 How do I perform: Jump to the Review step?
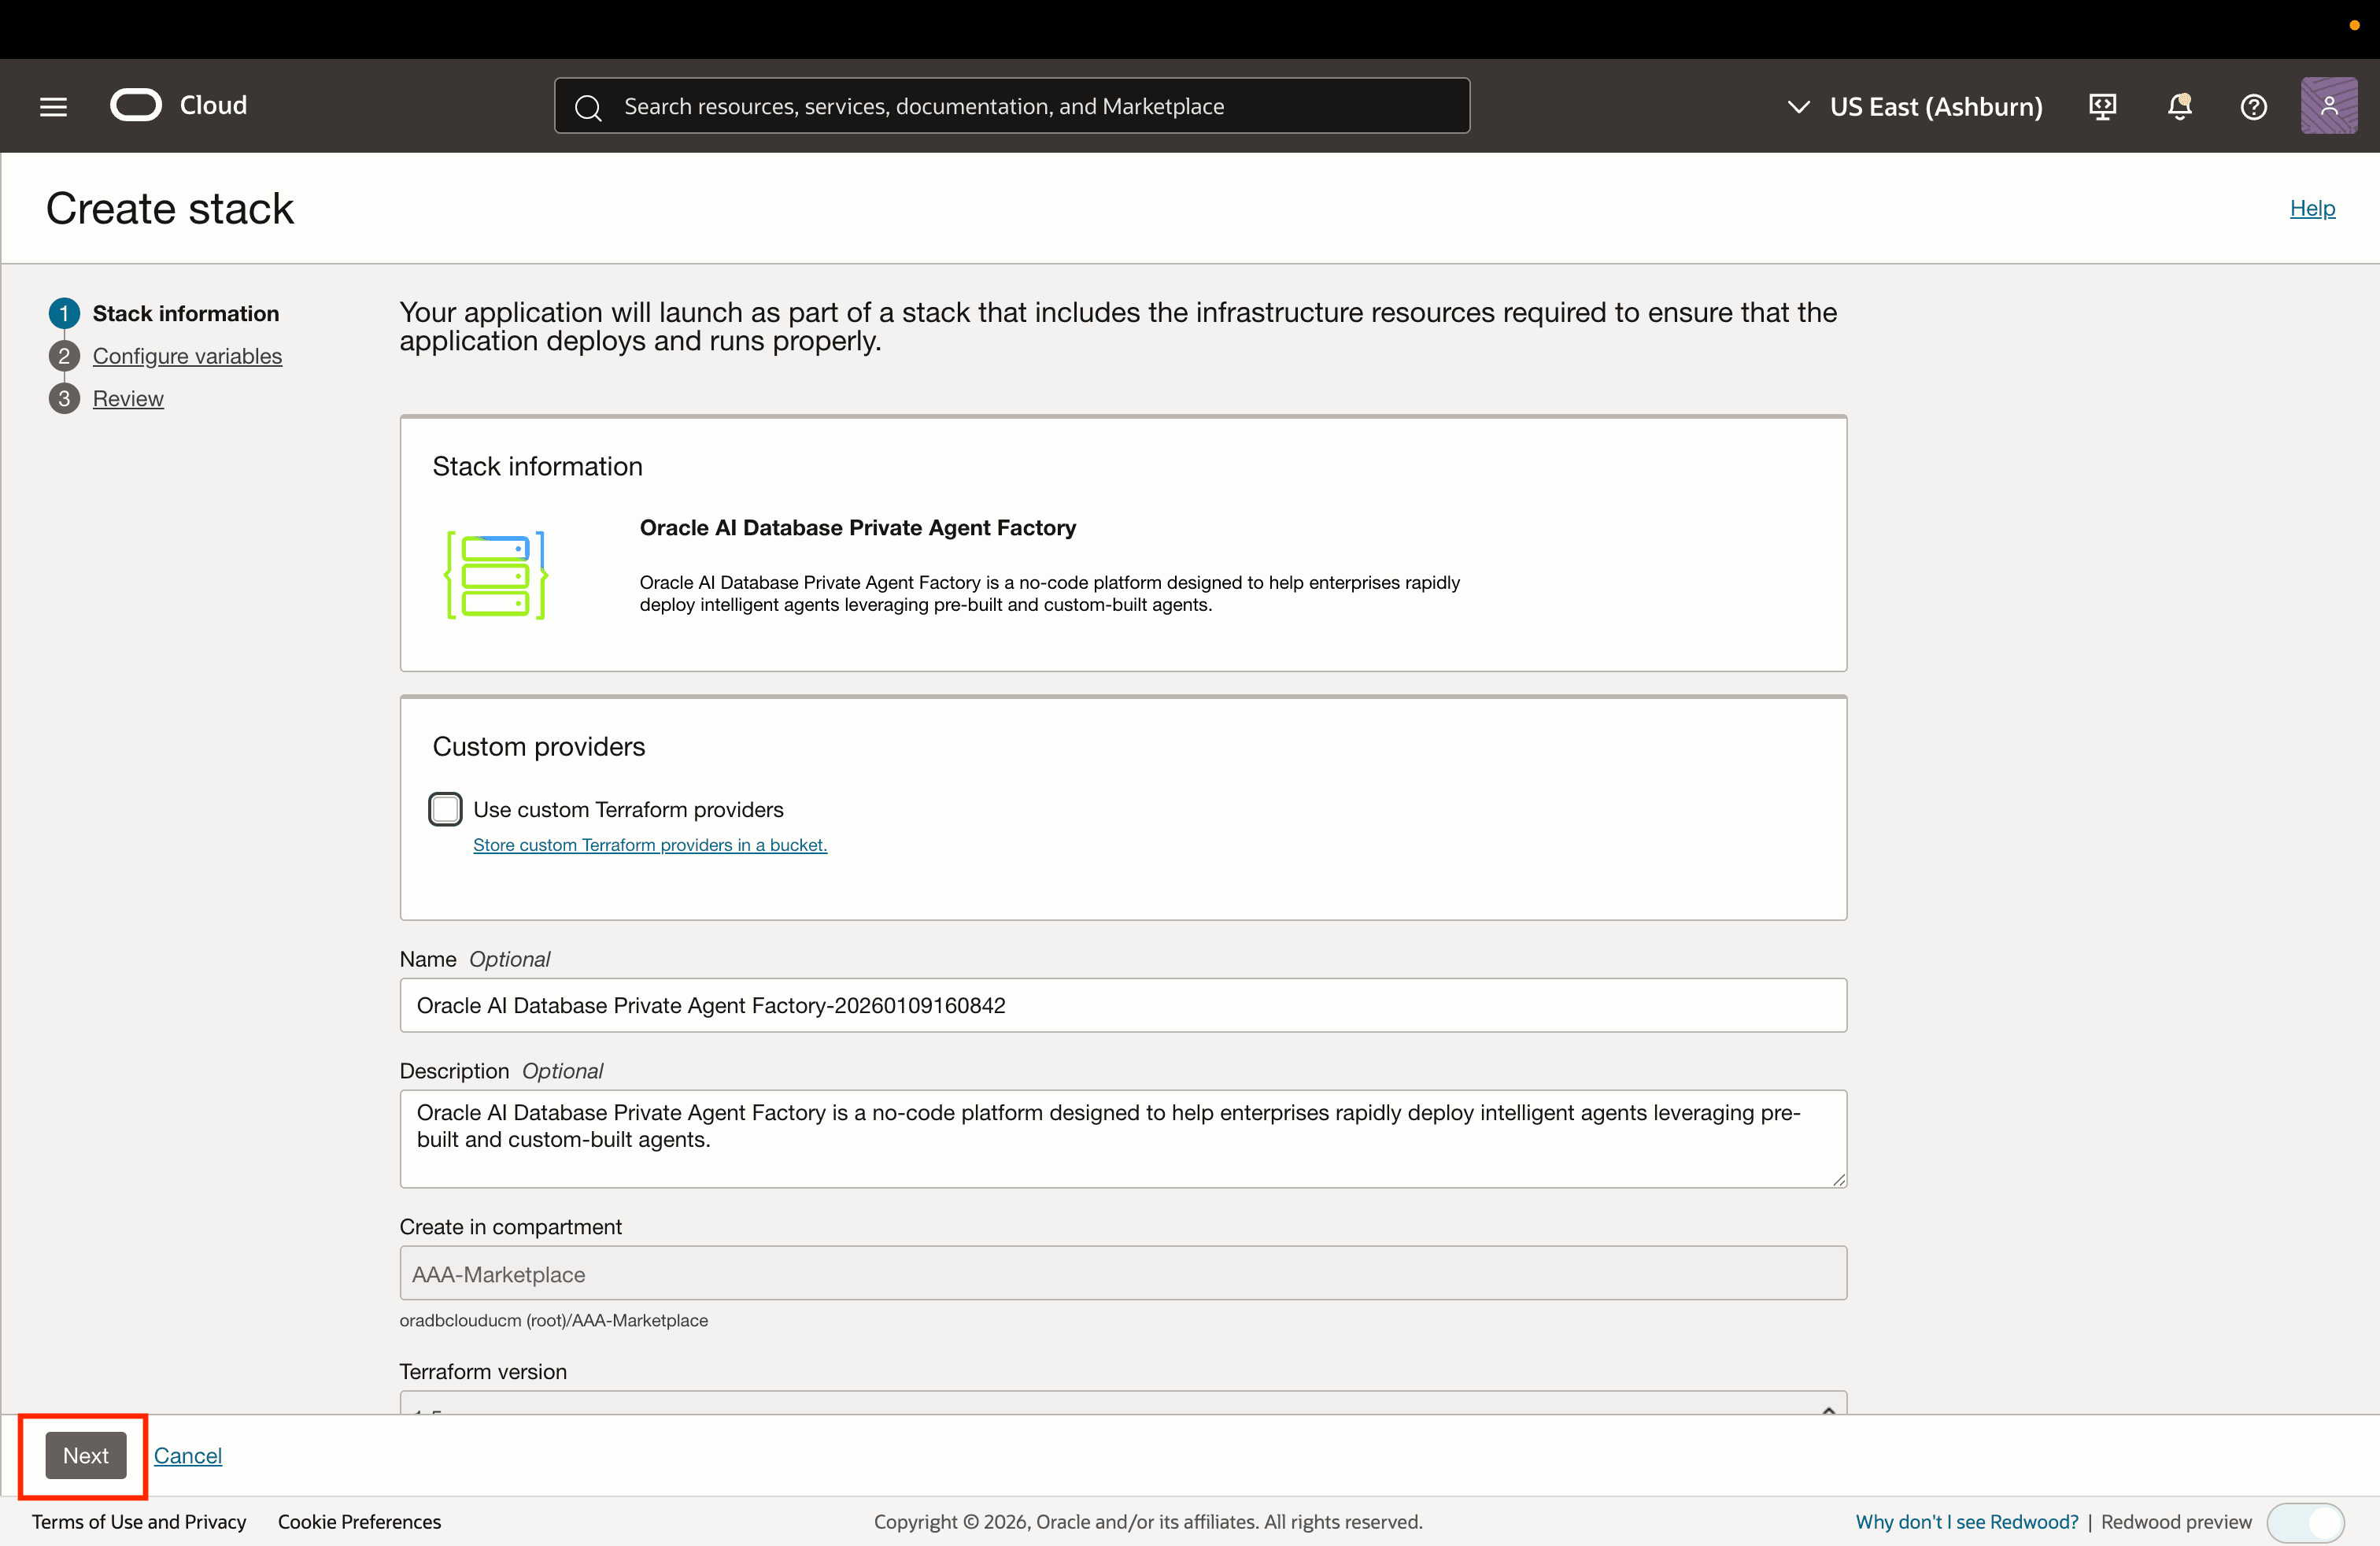coord(128,398)
